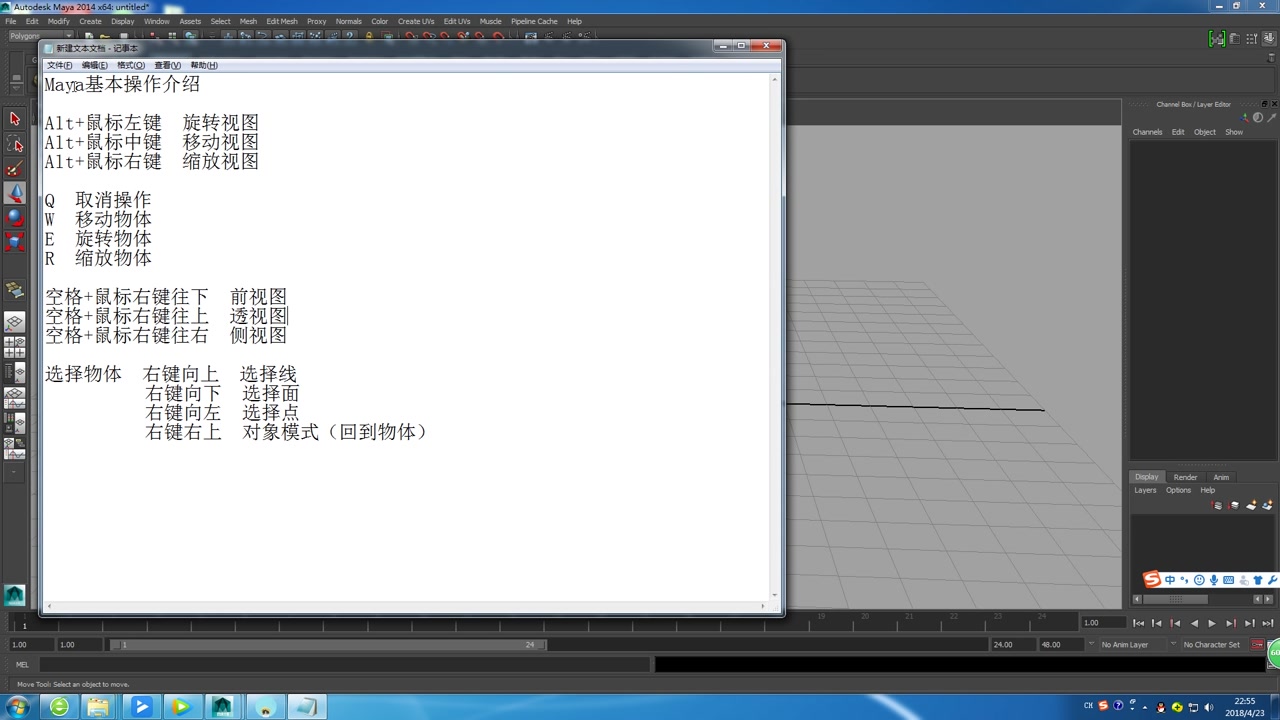Activate the Rotate tool sphere icon
This screenshot has width=1280, height=720.
14,217
